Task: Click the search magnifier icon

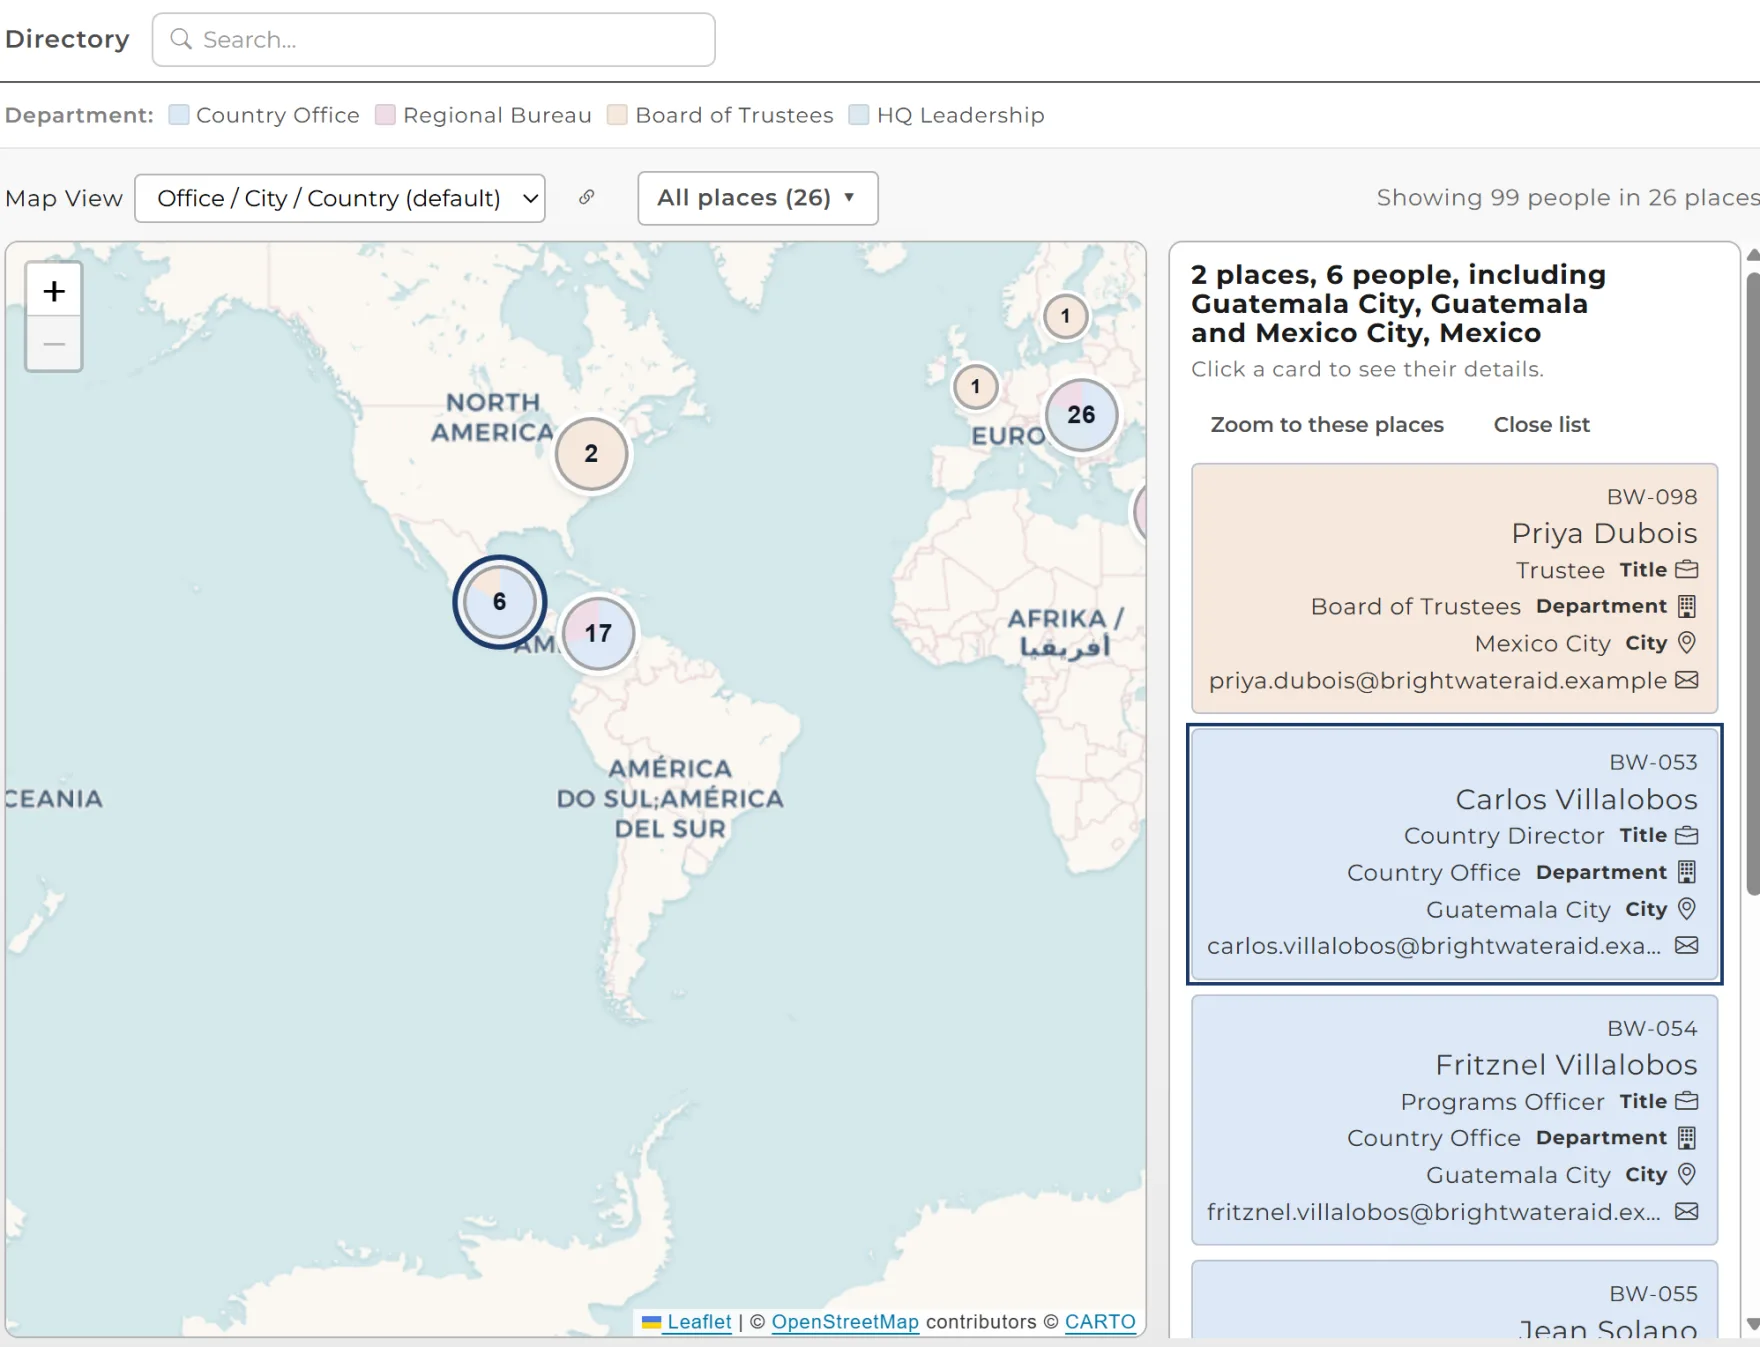Action: (181, 39)
